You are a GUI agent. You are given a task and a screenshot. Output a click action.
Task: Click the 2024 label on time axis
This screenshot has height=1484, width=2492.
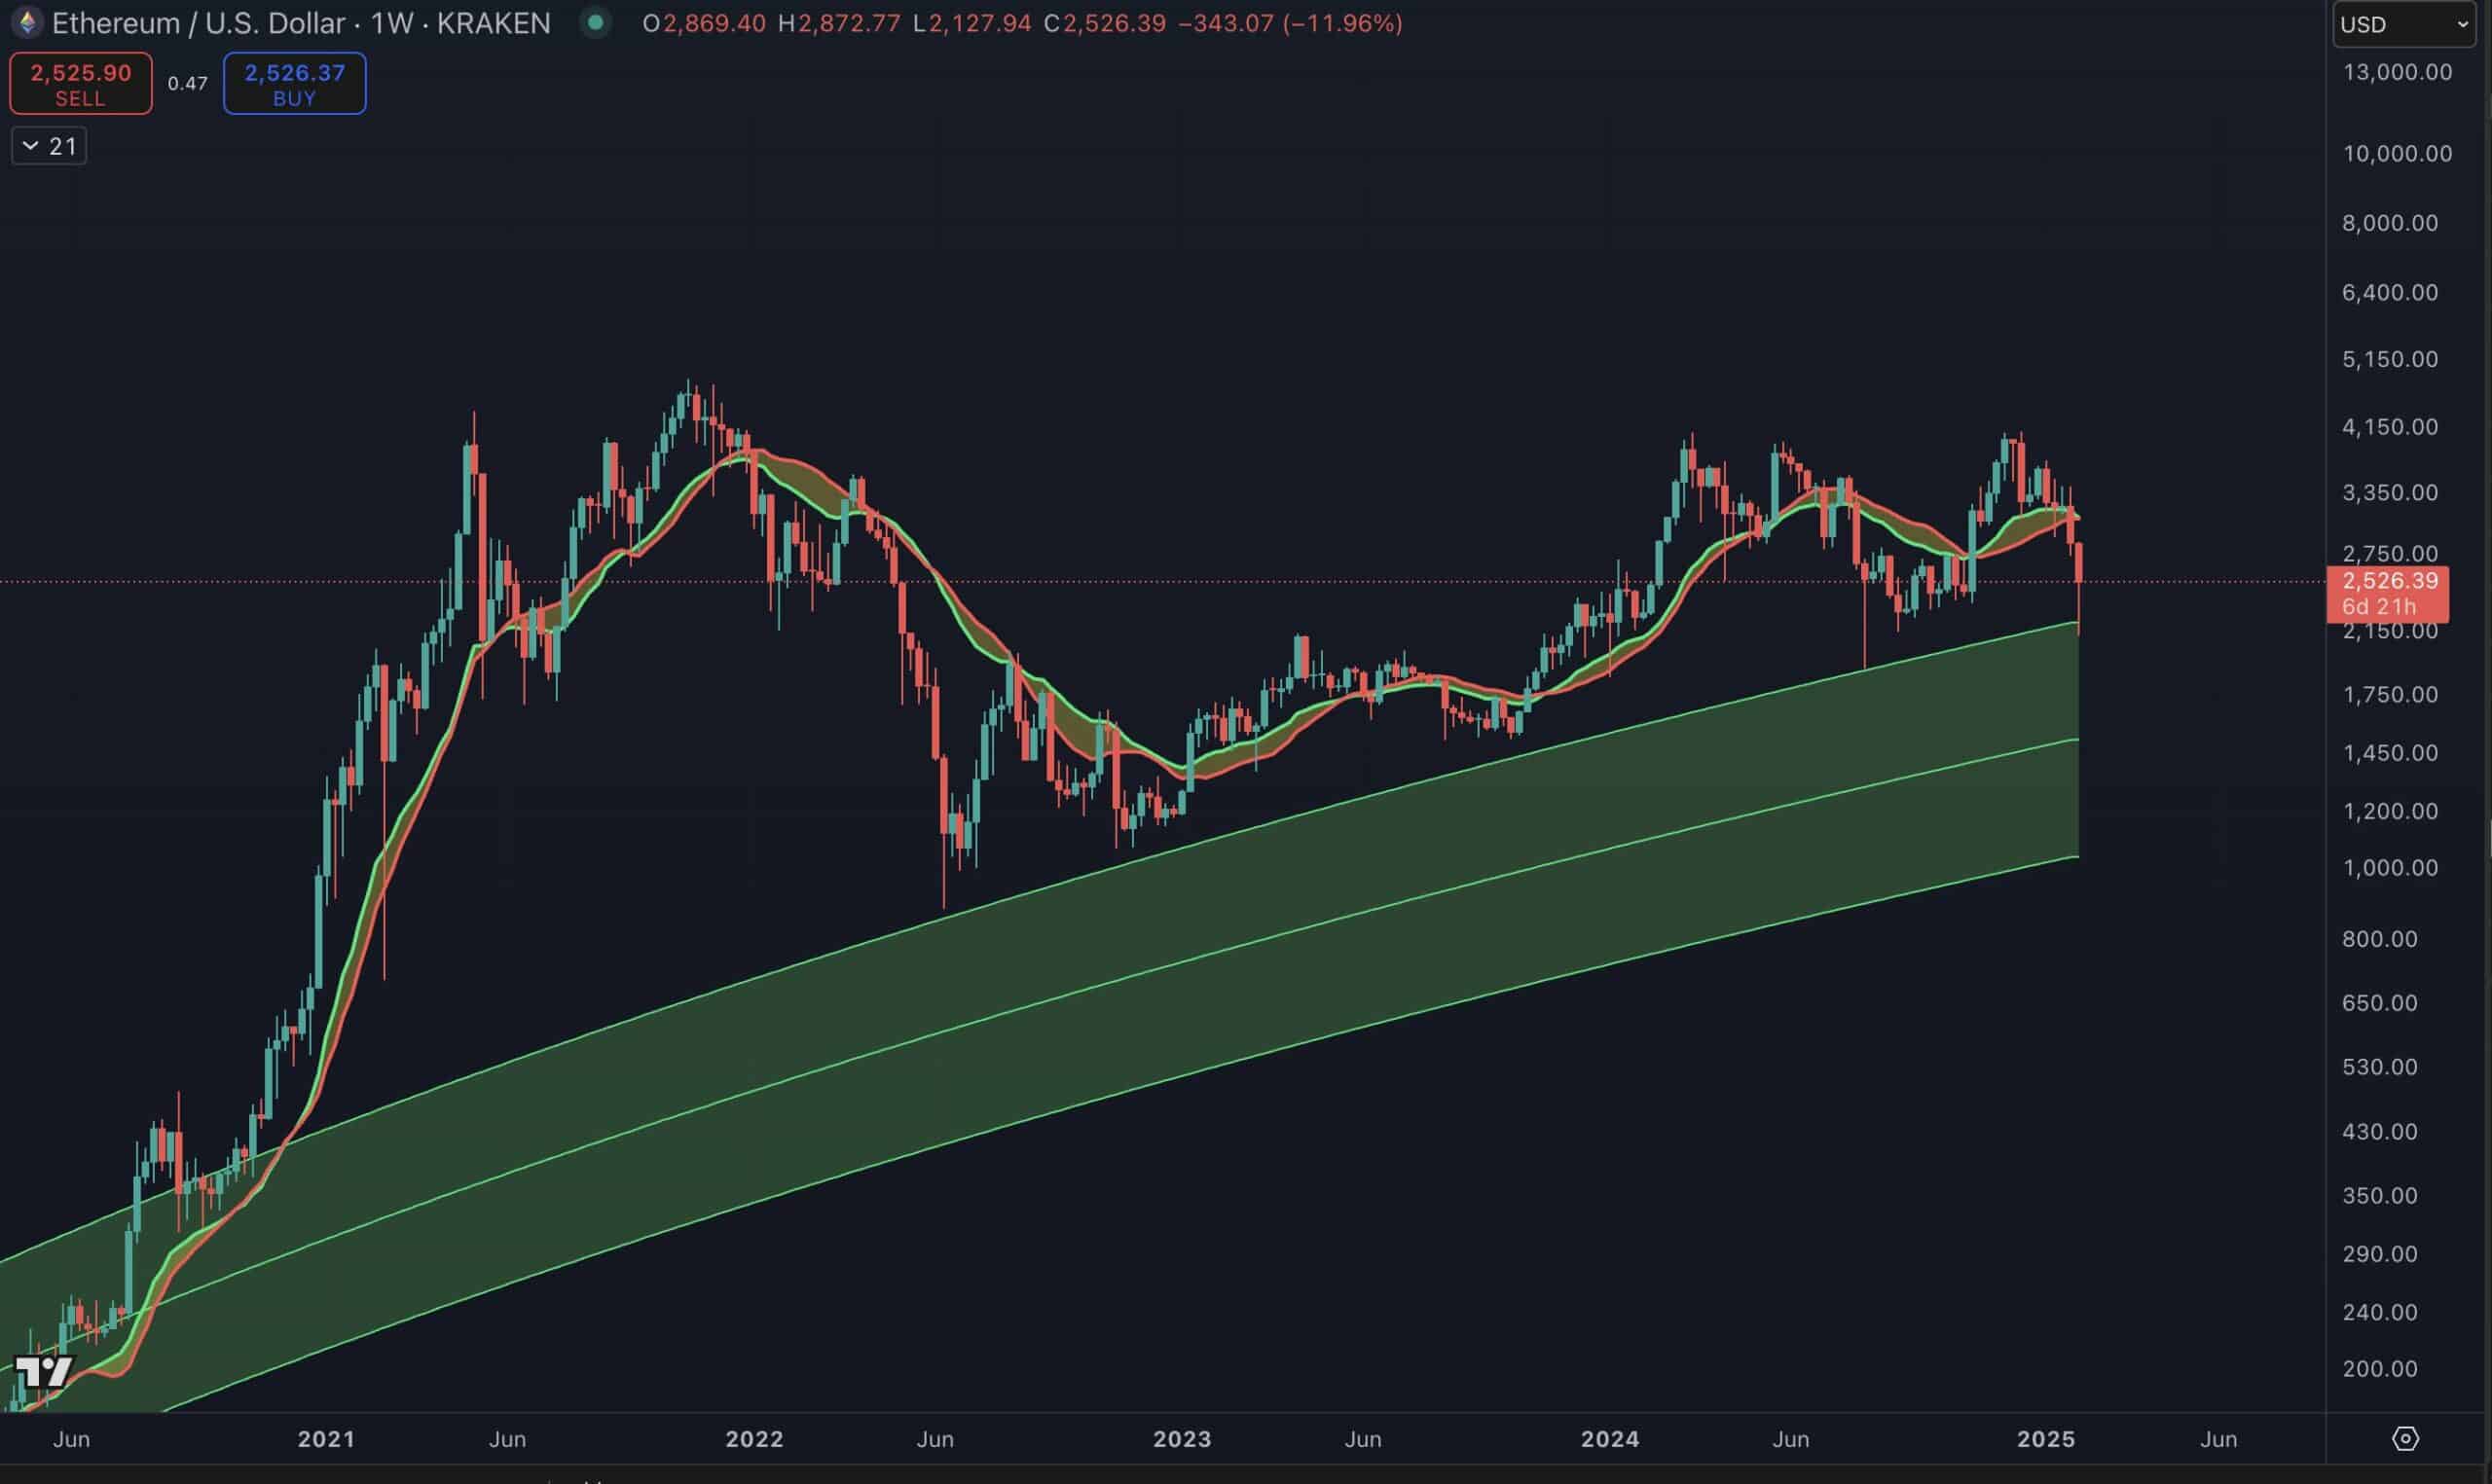coord(1609,1439)
